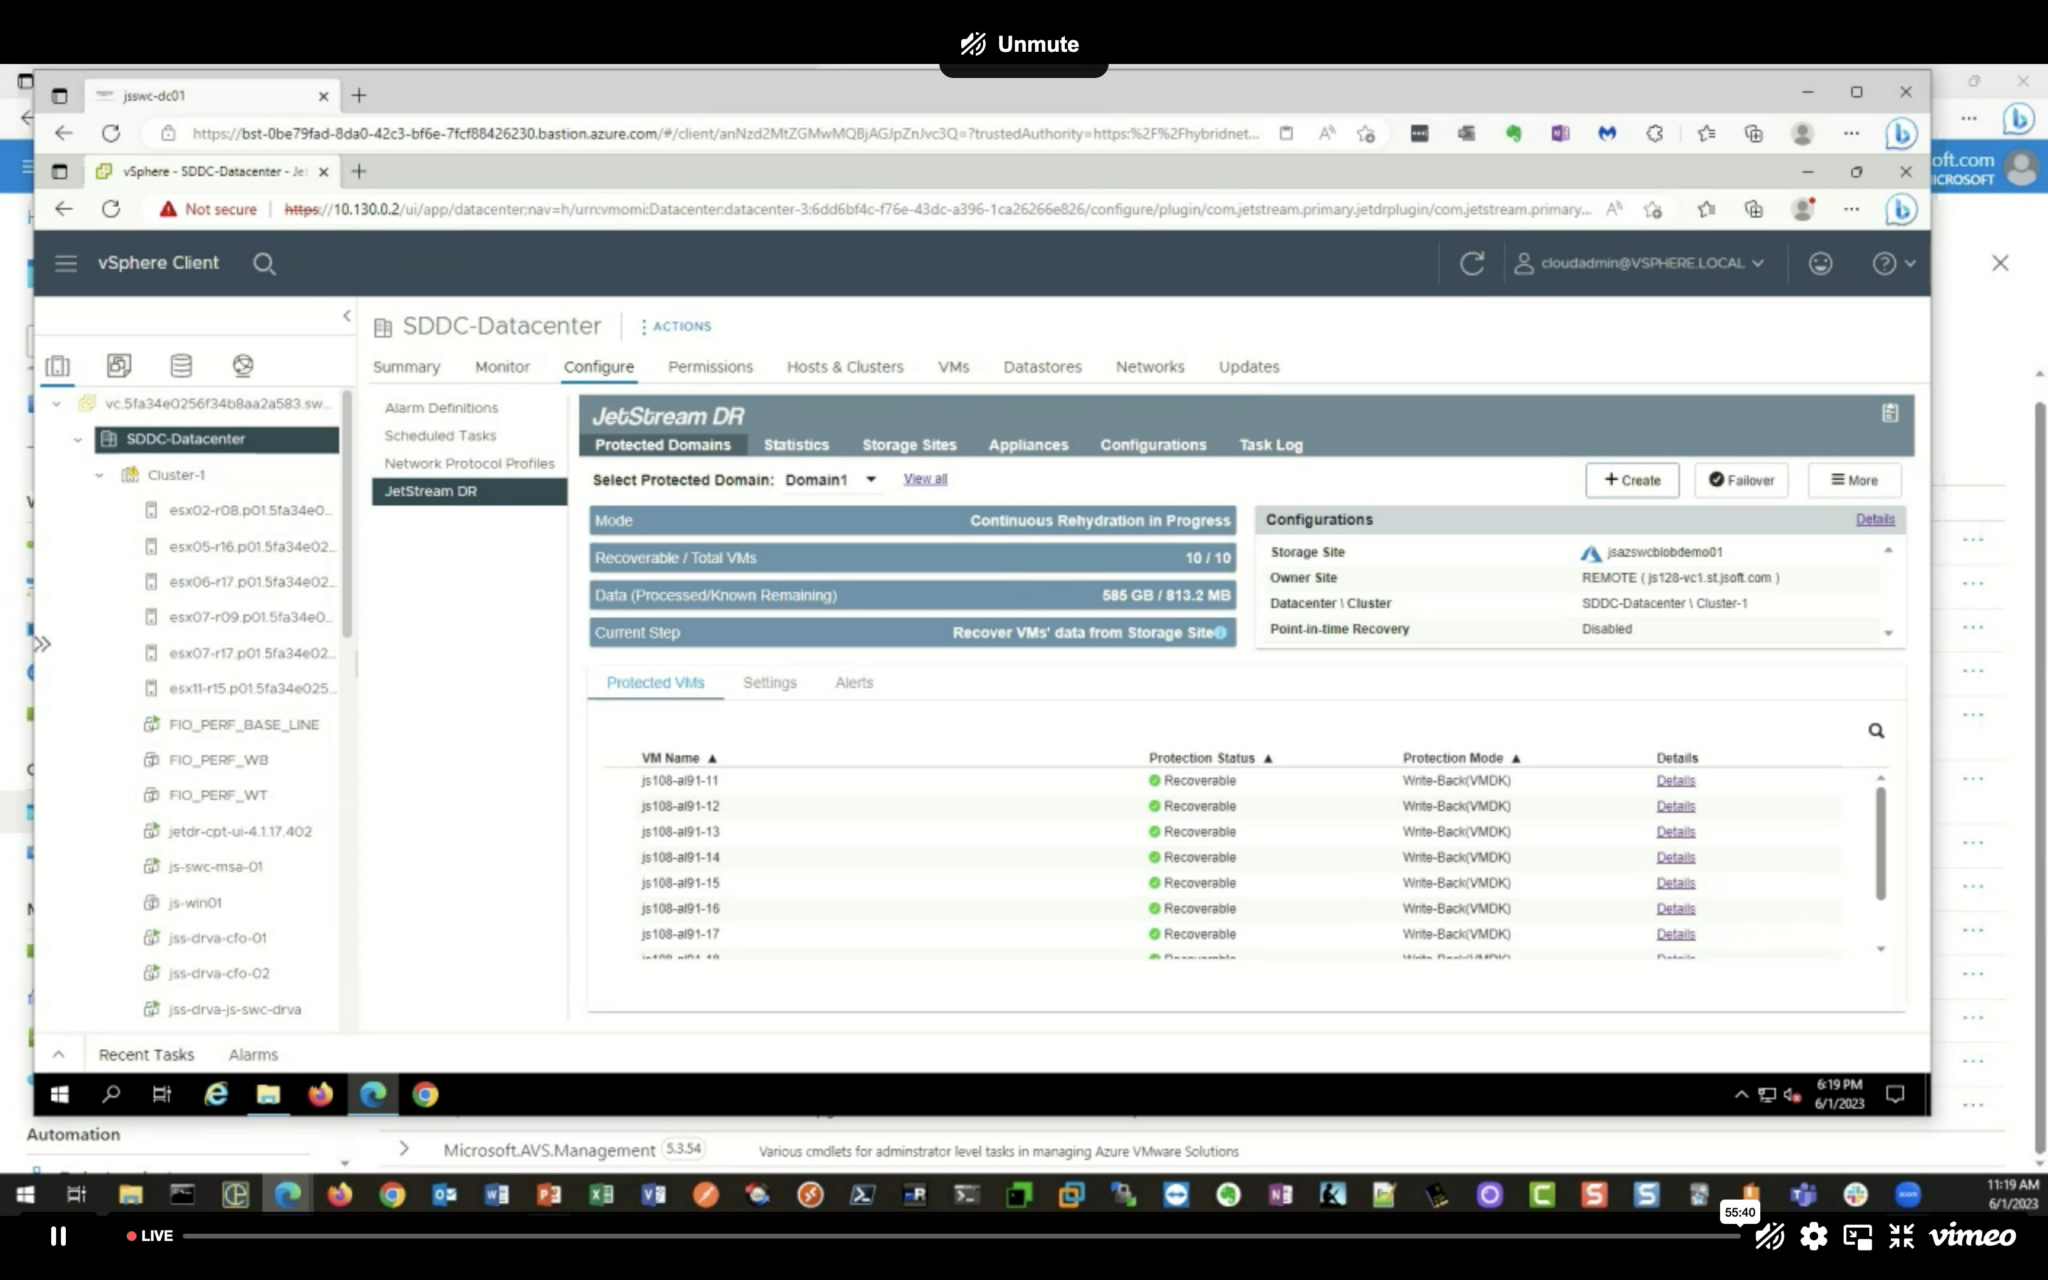Click the View all link

point(925,479)
